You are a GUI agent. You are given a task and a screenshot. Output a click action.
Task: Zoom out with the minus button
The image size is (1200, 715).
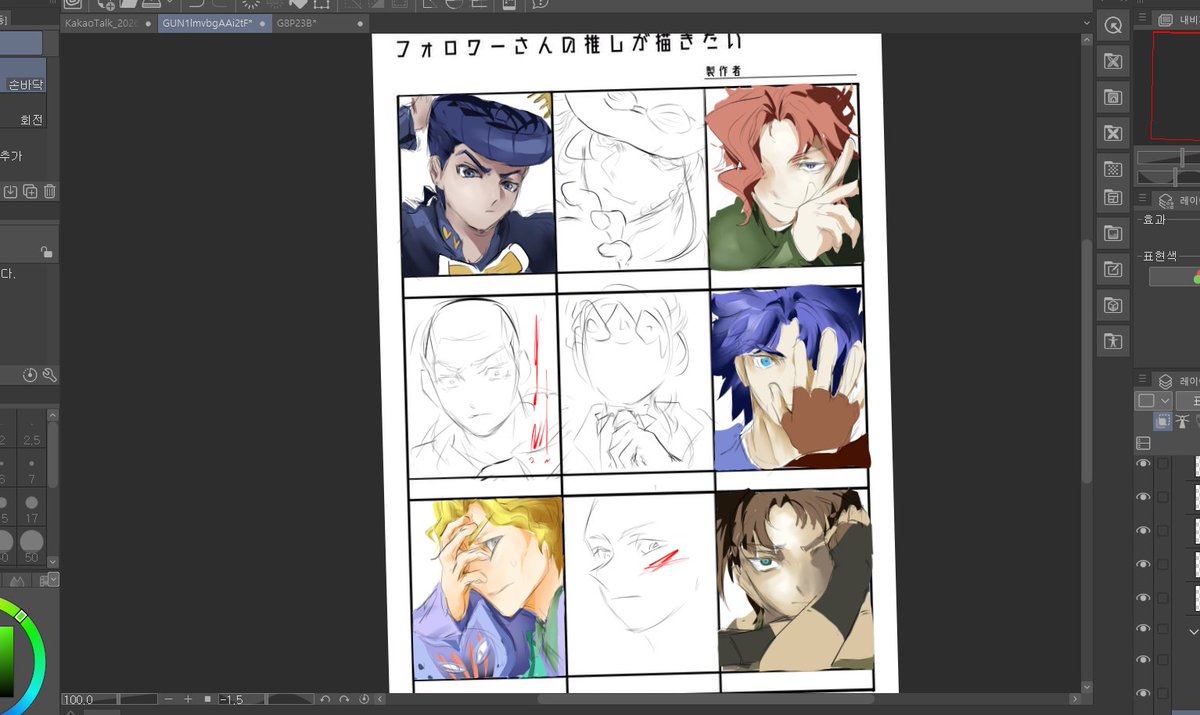[167, 699]
